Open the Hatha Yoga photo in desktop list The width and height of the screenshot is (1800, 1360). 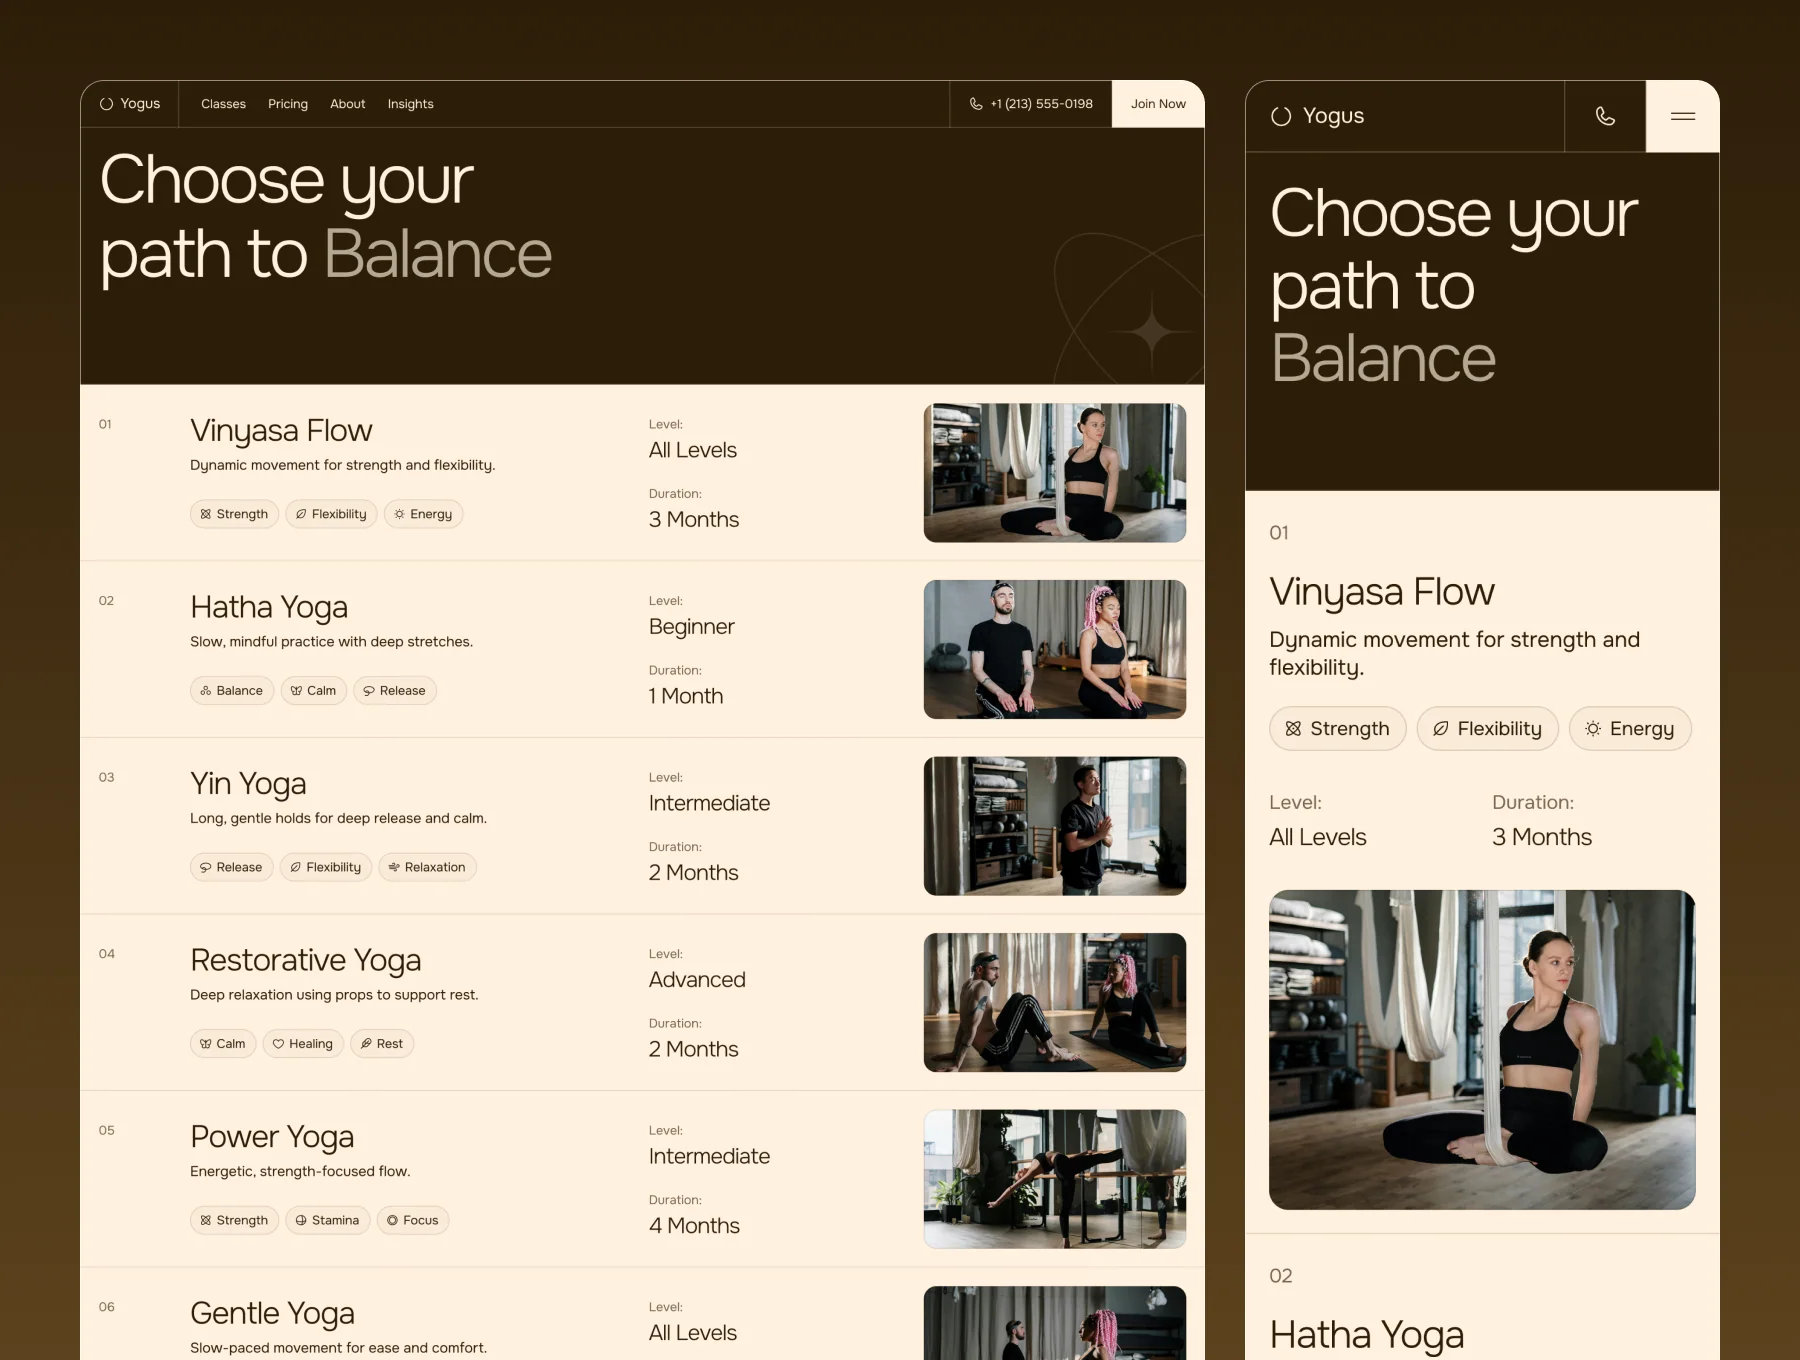[1055, 650]
